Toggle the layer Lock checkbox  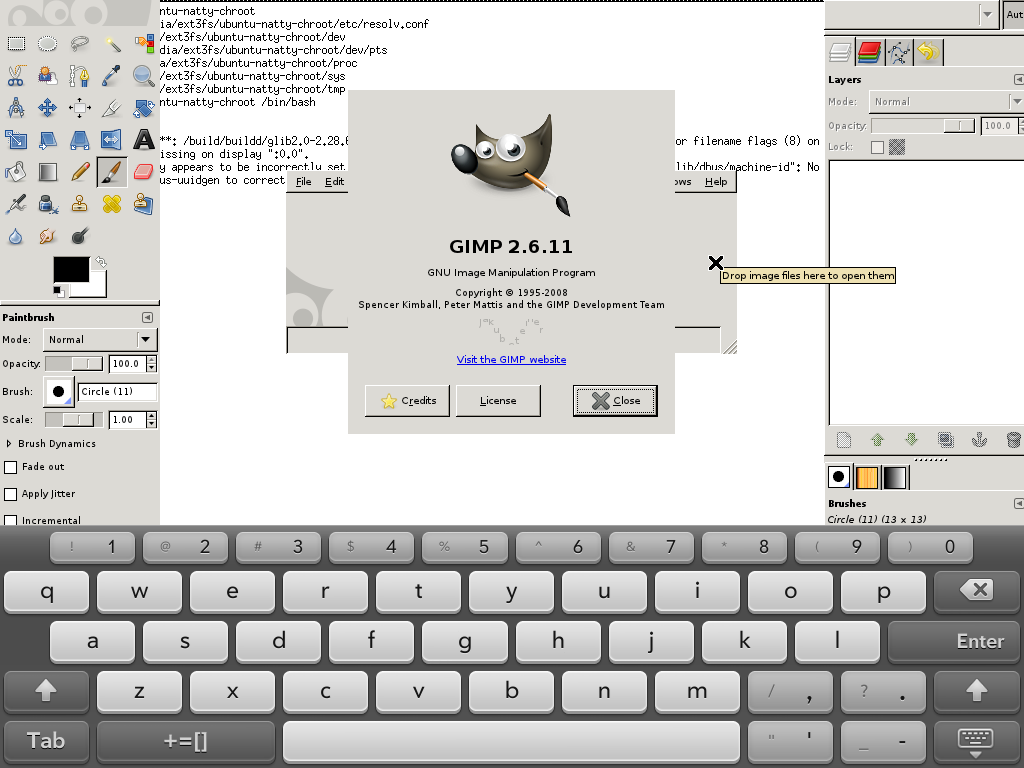pyautogui.click(x=877, y=147)
